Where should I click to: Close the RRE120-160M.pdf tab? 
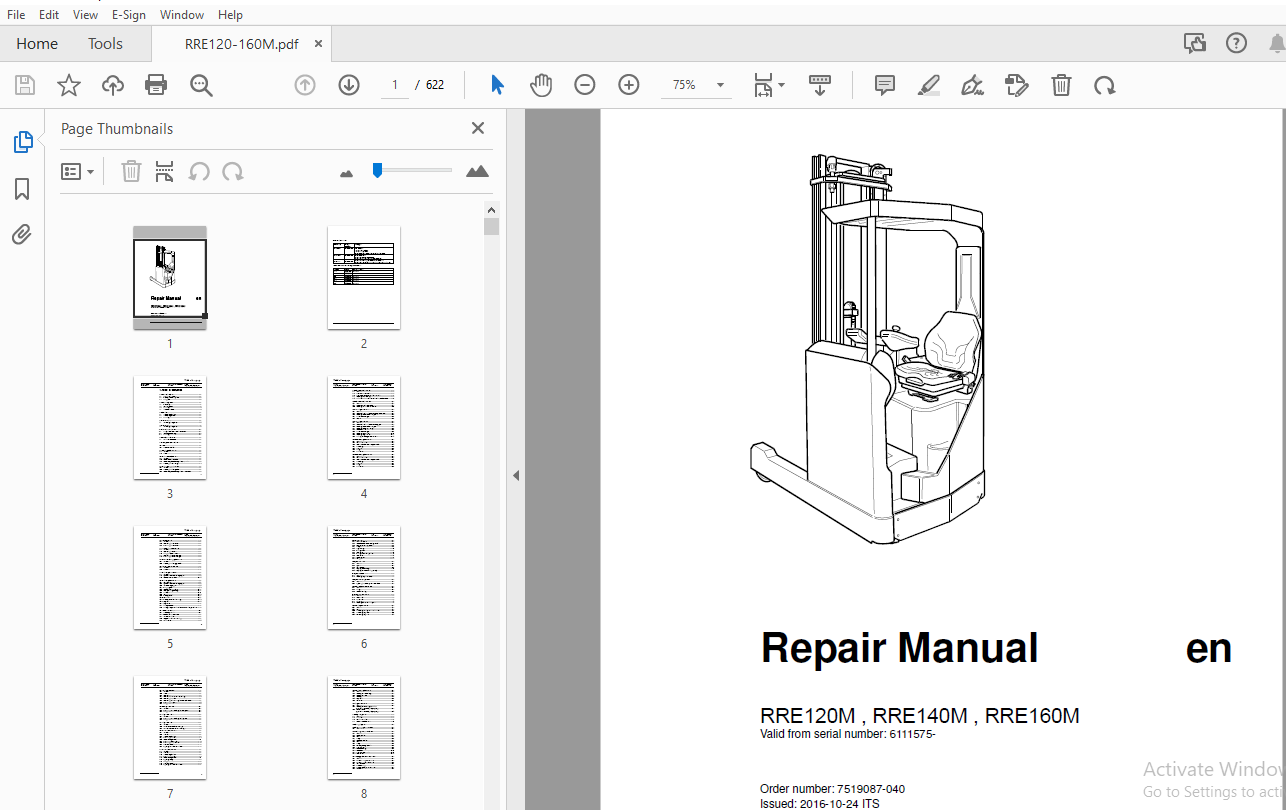click(318, 44)
